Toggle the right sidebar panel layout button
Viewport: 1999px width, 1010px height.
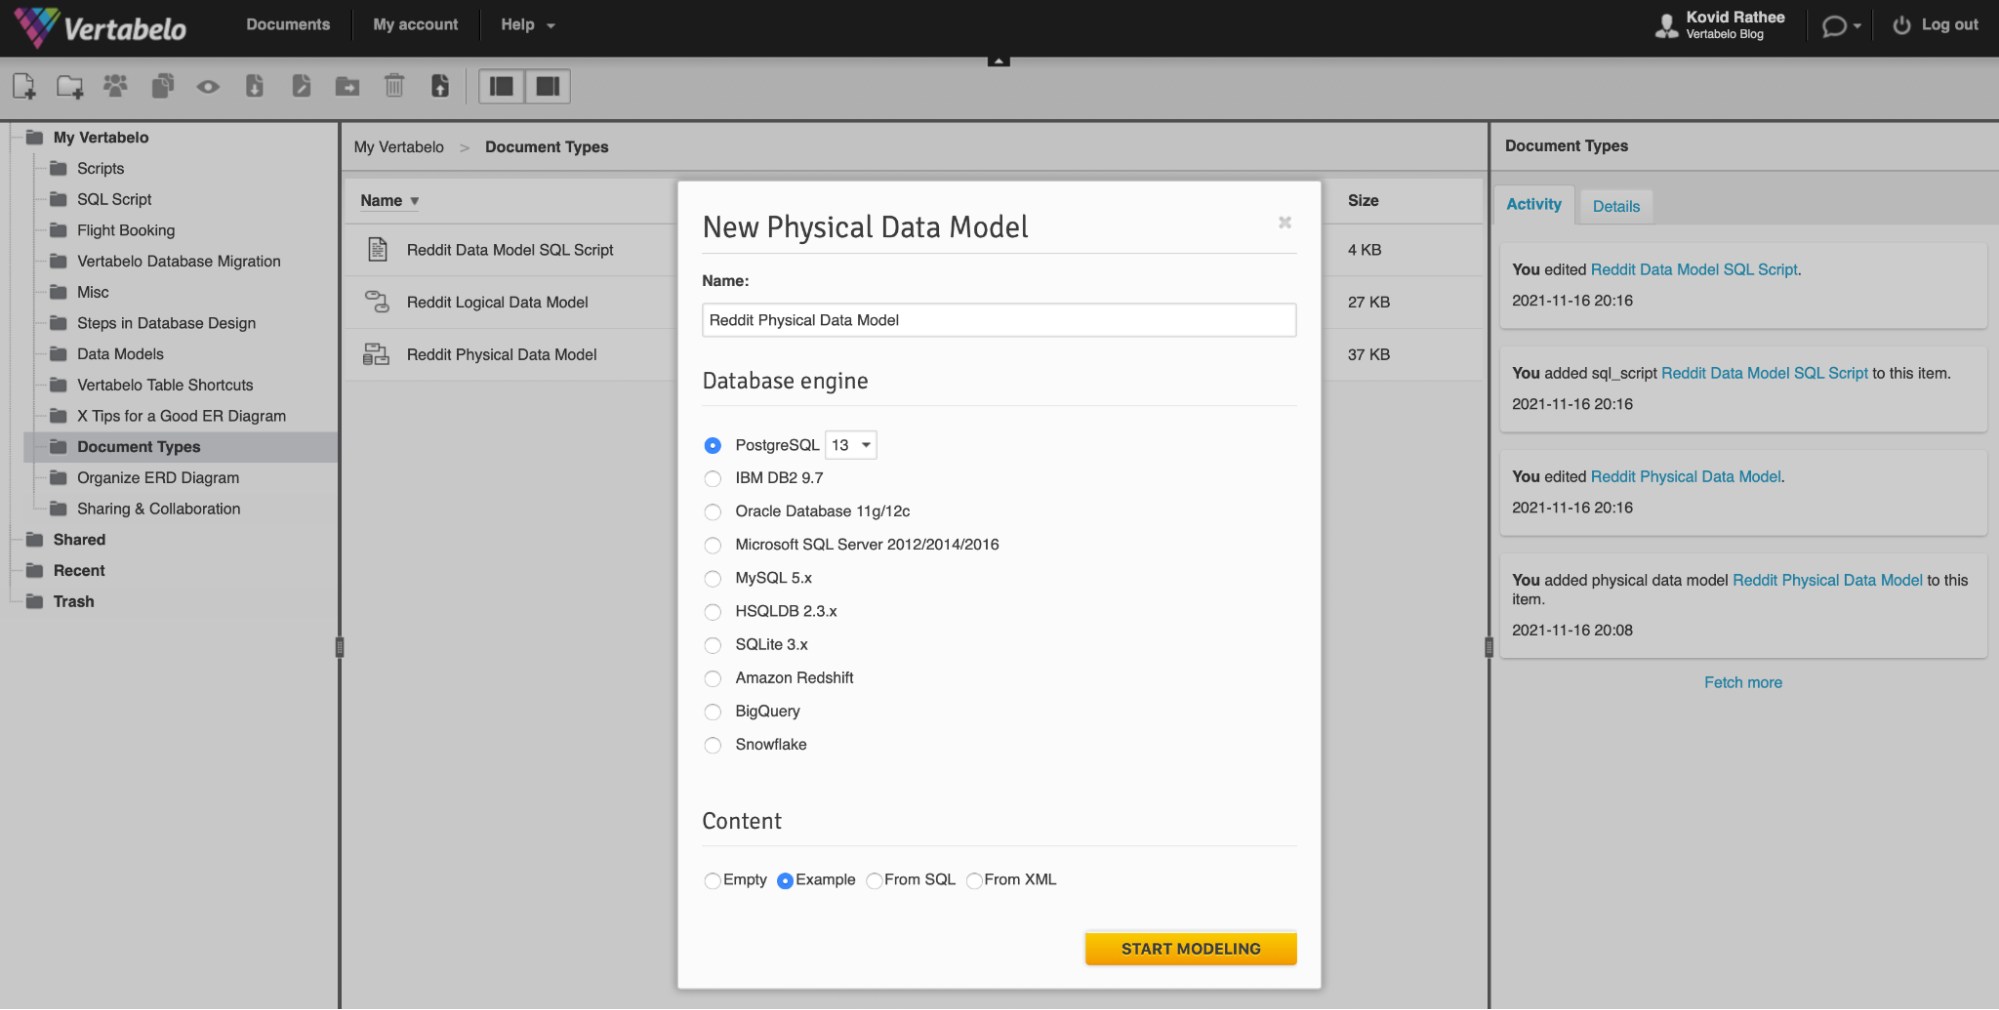coord(548,87)
